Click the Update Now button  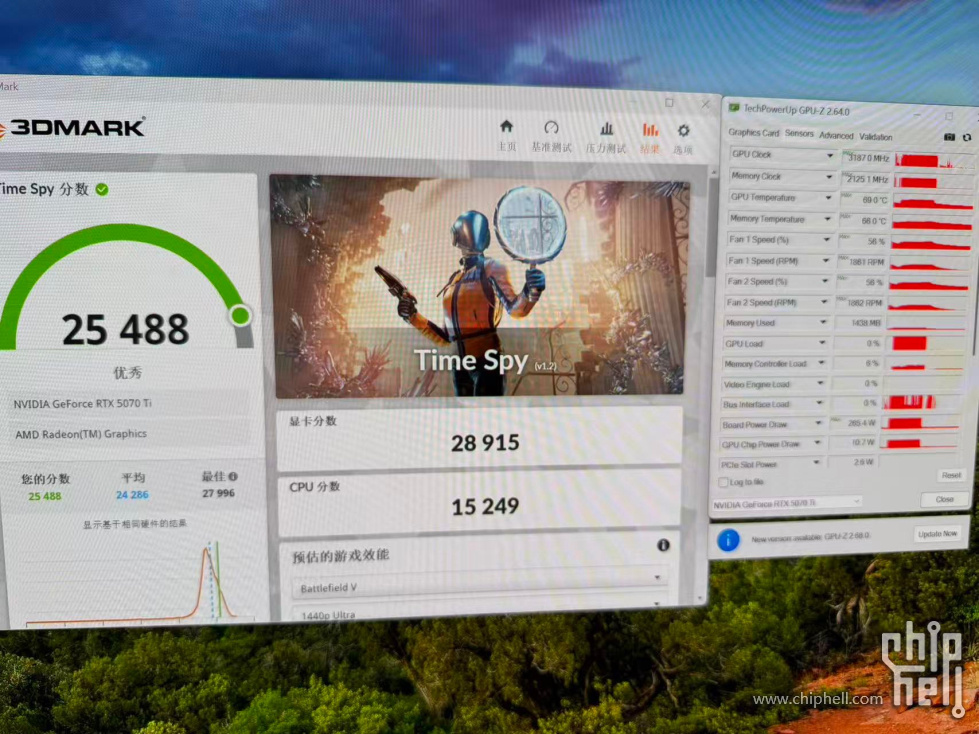[x=937, y=534]
